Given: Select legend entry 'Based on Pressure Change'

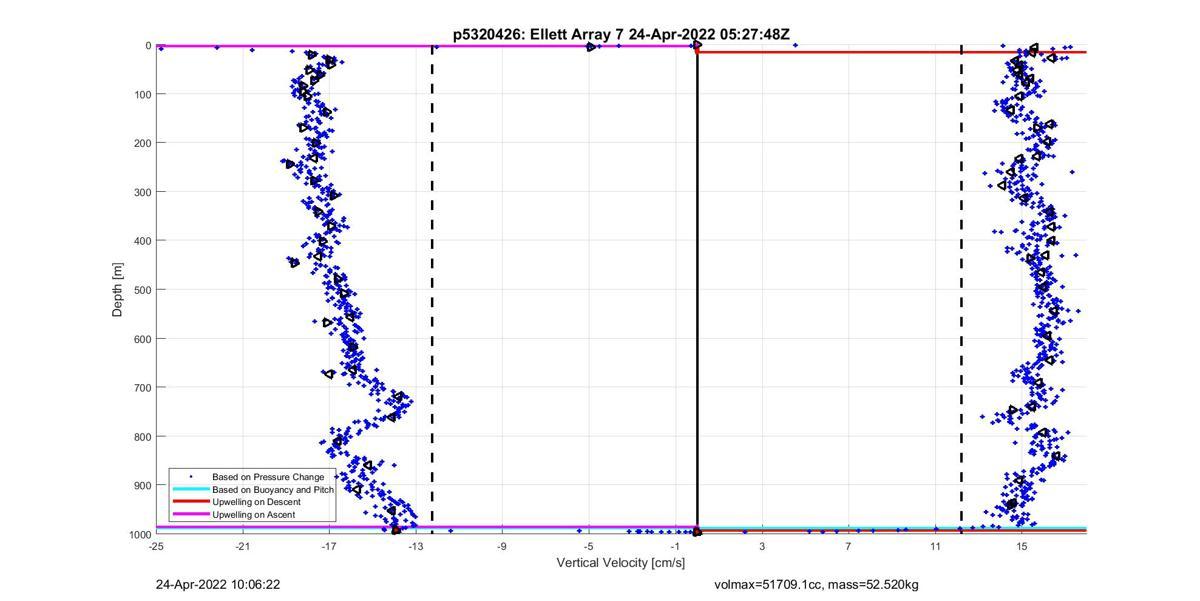Looking at the screenshot, I should click(x=268, y=477).
